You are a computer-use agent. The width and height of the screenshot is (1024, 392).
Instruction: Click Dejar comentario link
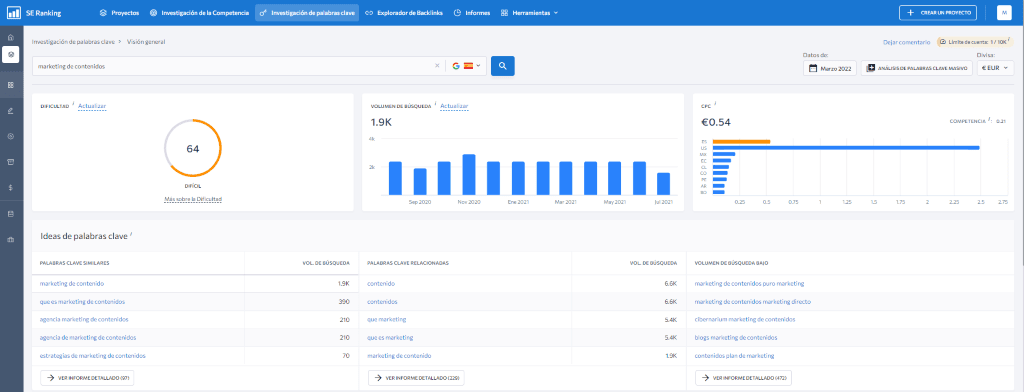tap(906, 42)
